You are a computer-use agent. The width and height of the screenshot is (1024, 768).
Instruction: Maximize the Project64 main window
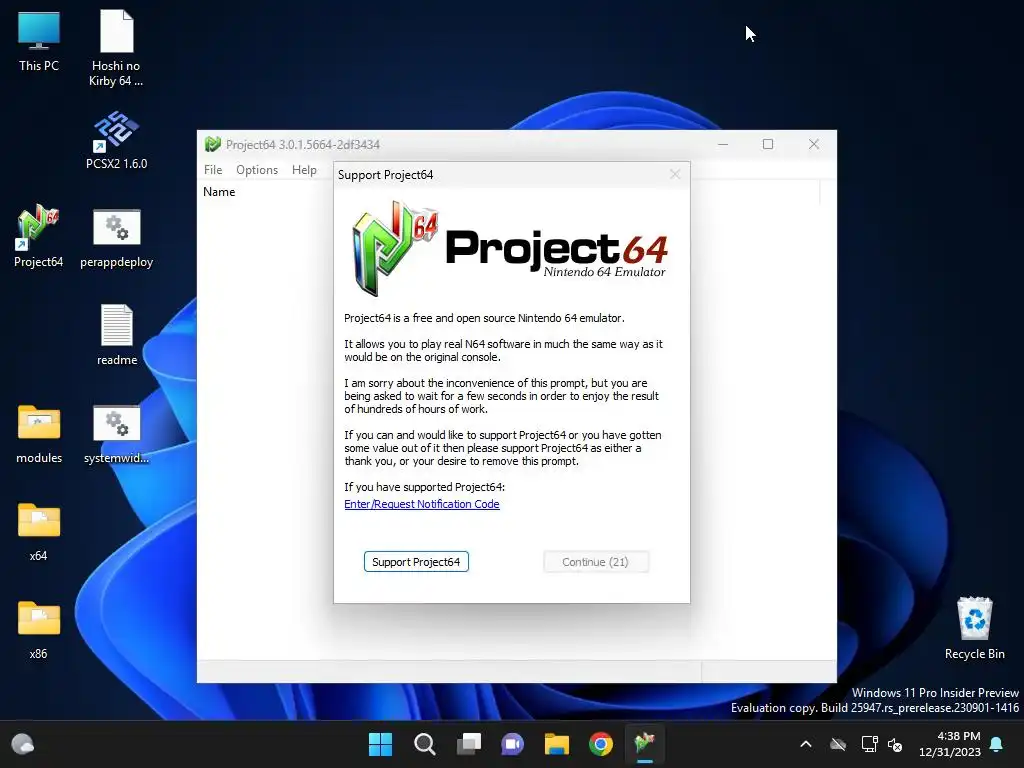pyautogui.click(x=768, y=144)
